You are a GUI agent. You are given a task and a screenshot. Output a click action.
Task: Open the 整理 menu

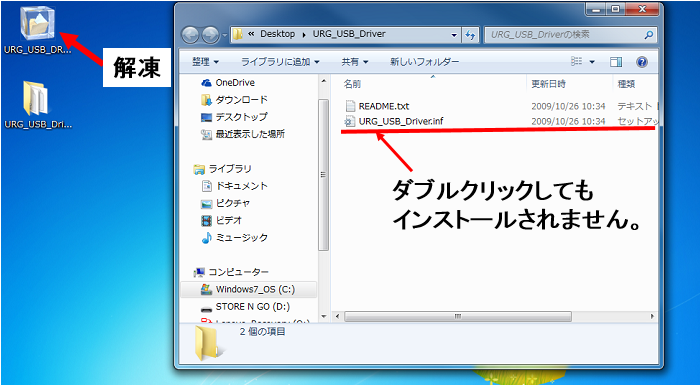206,62
